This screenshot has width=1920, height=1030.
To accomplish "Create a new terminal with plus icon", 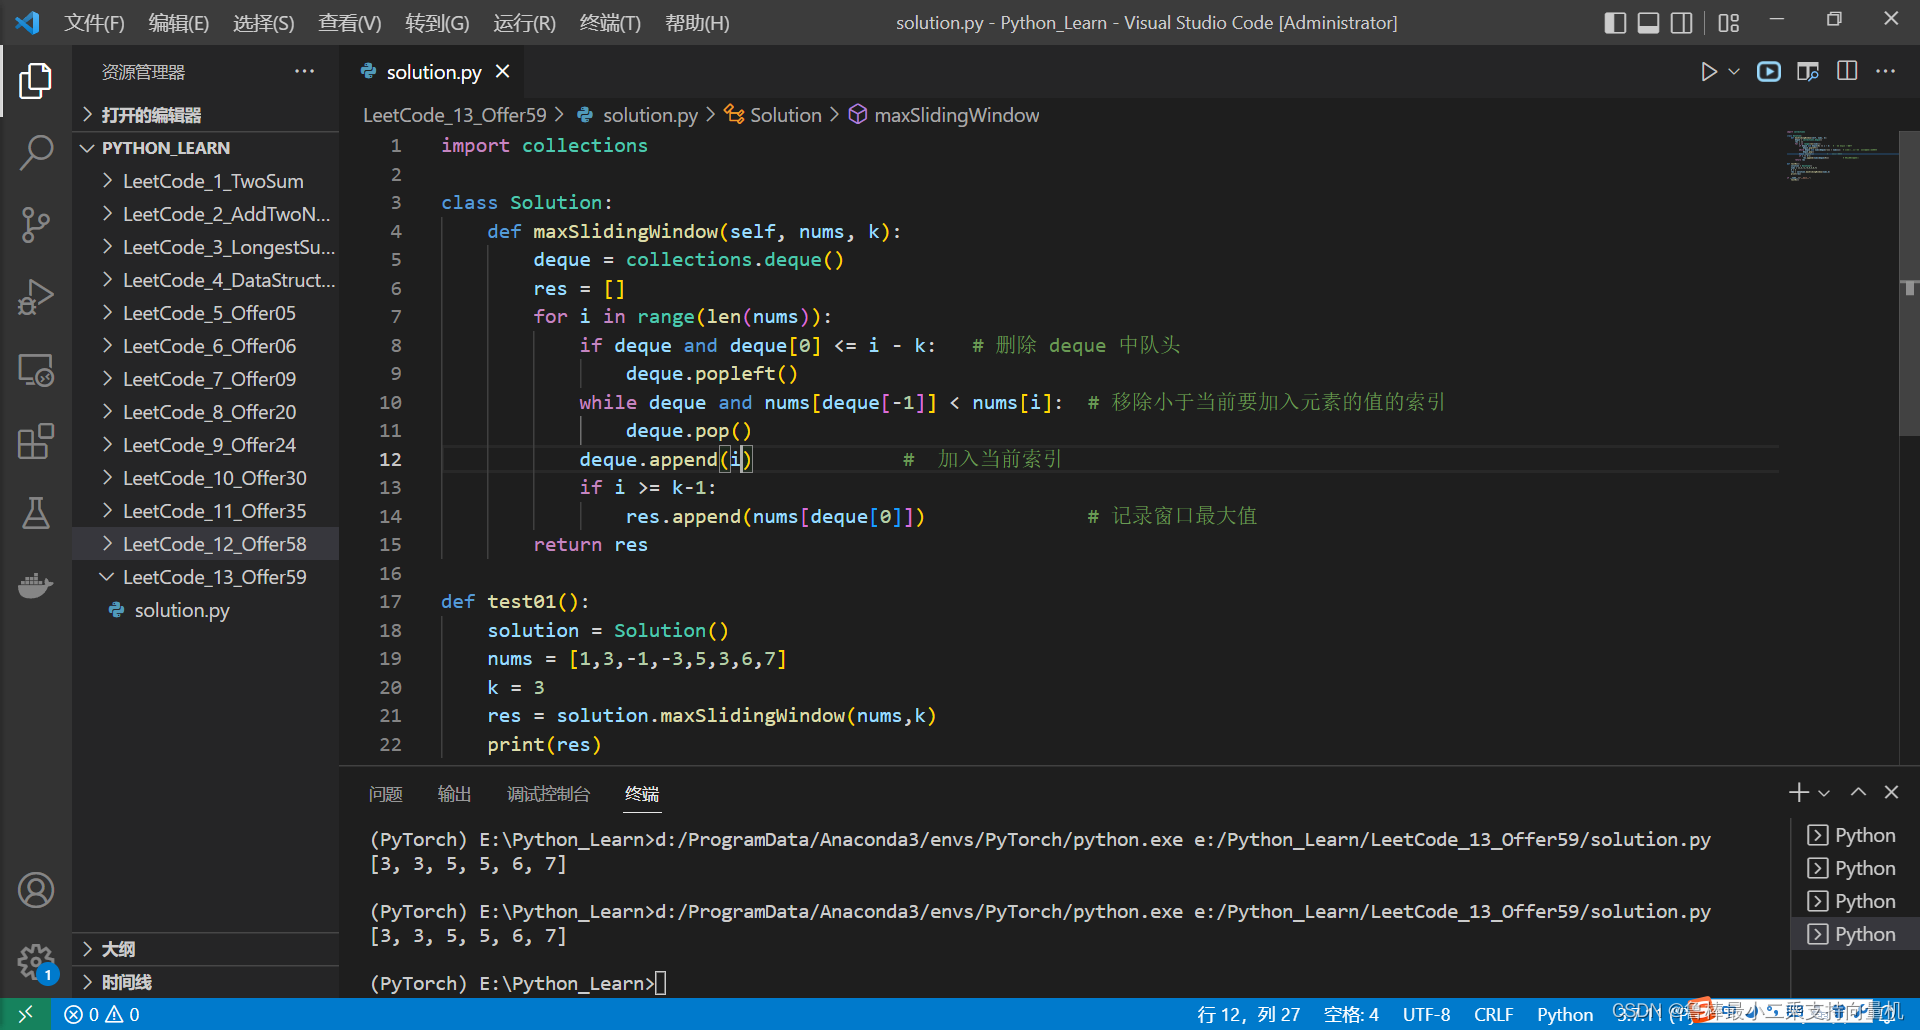I will tap(1798, 792).
